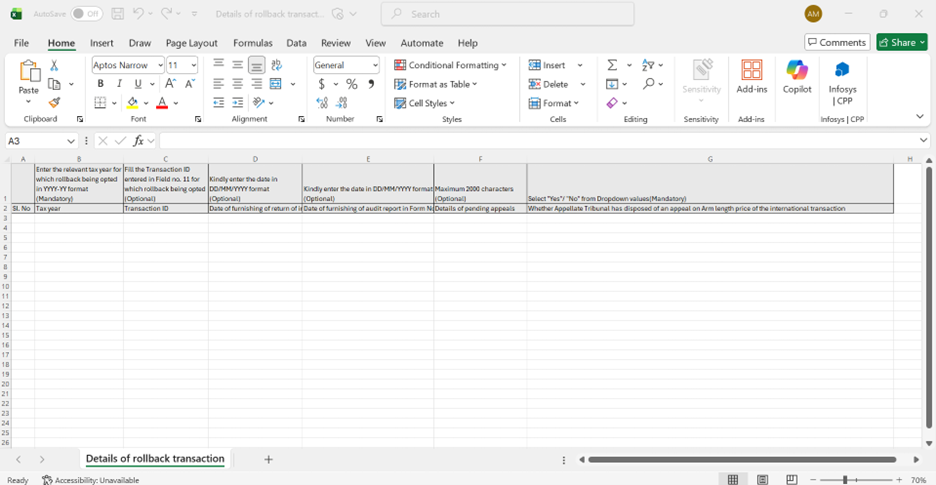Image resolution: width=936 pixels, height=485 pixels.
Task: Apply Italic formatting
Action: tap(119, 84)
